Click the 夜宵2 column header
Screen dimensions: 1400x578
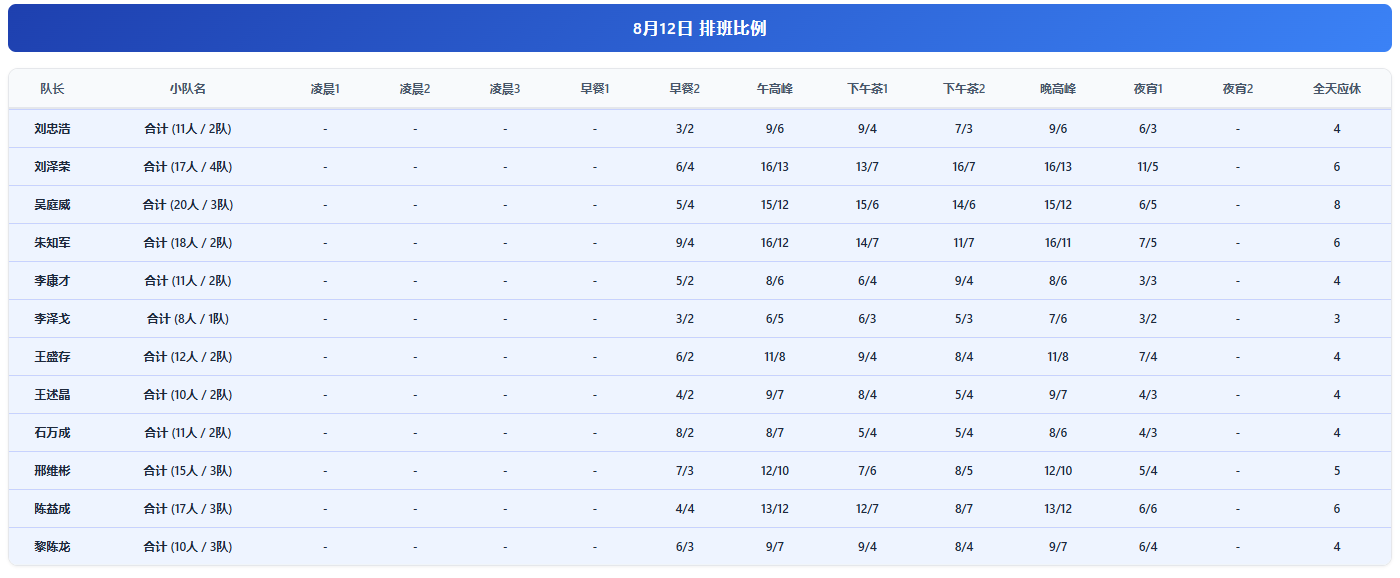tap(1238, 89)
